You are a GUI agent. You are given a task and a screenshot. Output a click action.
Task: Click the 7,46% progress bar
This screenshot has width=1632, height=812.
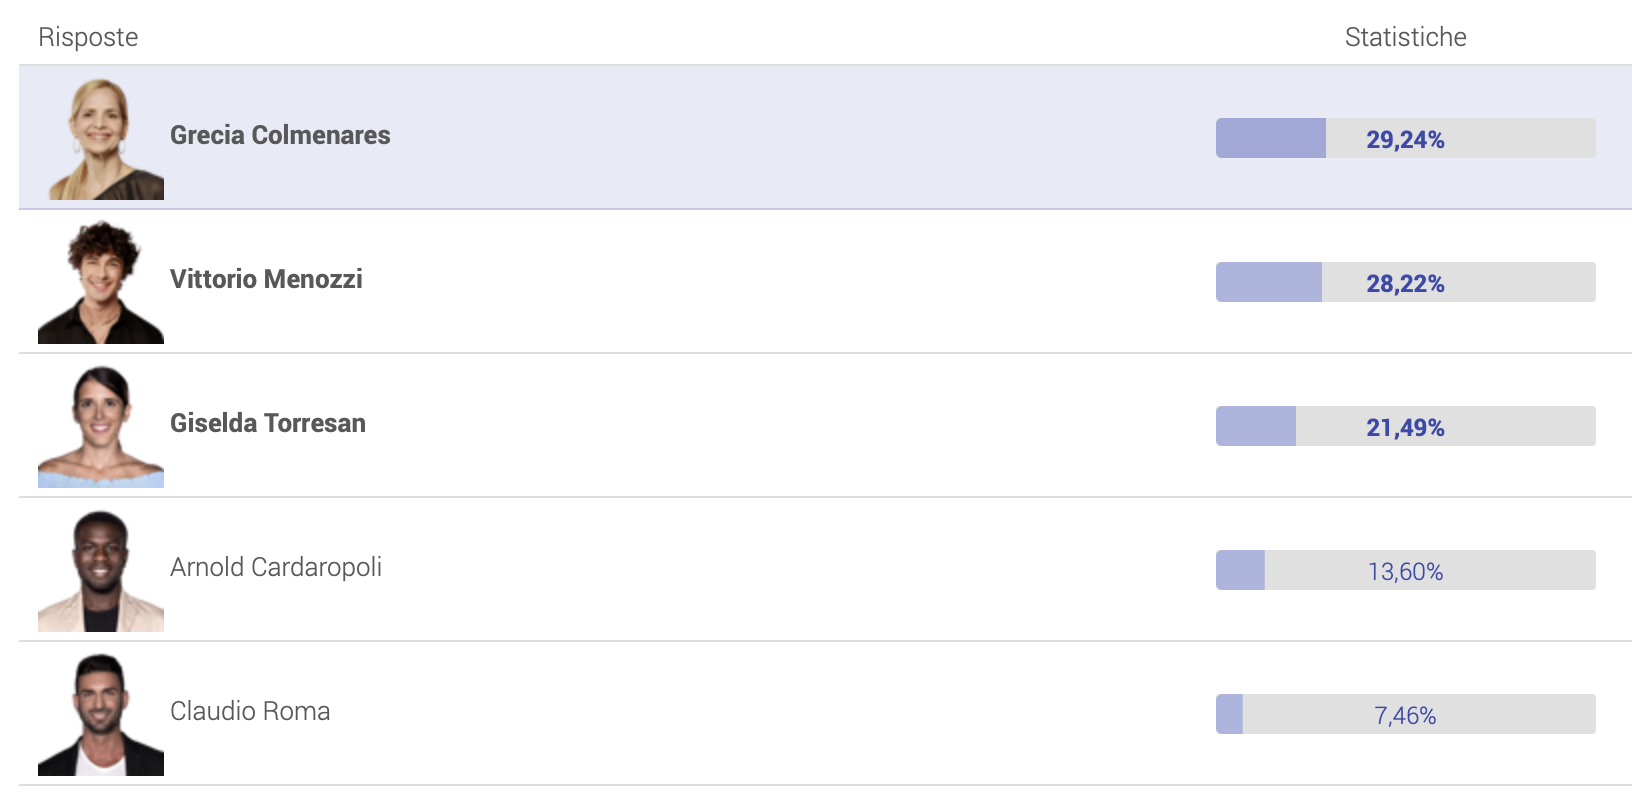pyautogui.click(x=1405, y=714)
